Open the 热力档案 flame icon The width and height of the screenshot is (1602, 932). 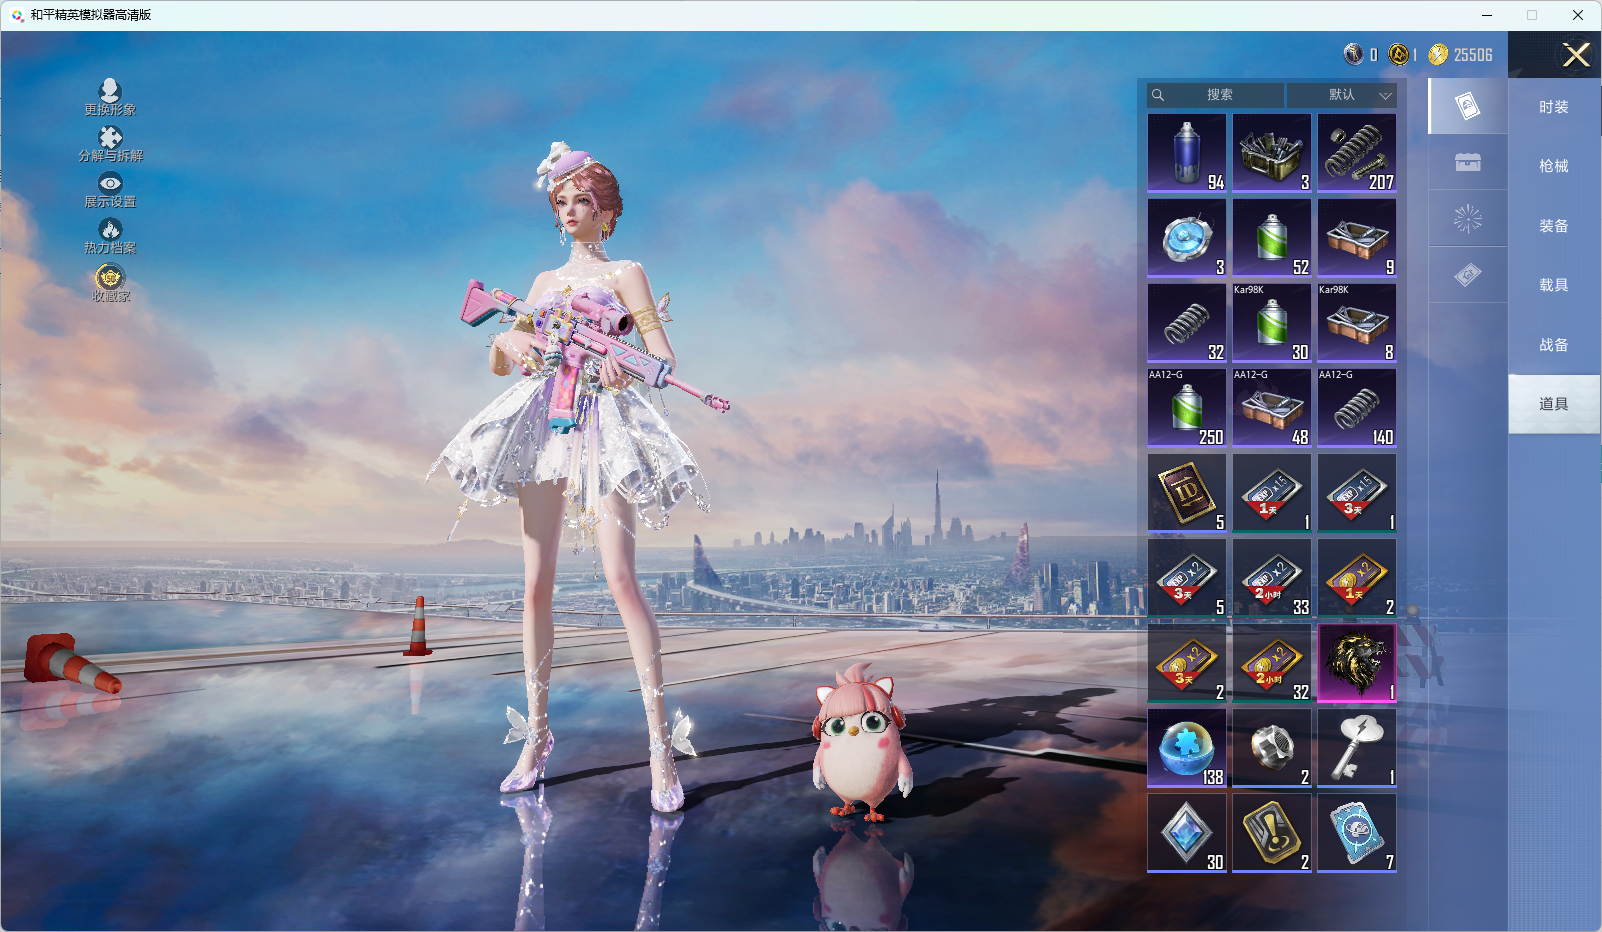click(x=110, y=237)
